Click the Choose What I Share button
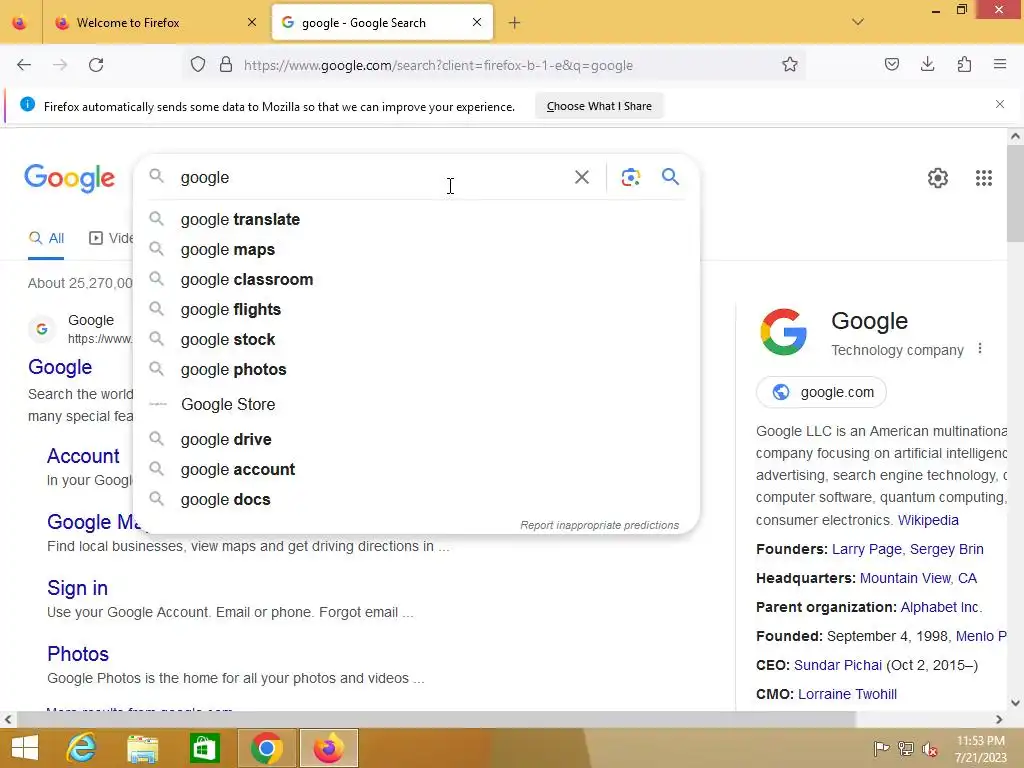The width and height of the screenshot is (1024, 768). click(599, 106)
